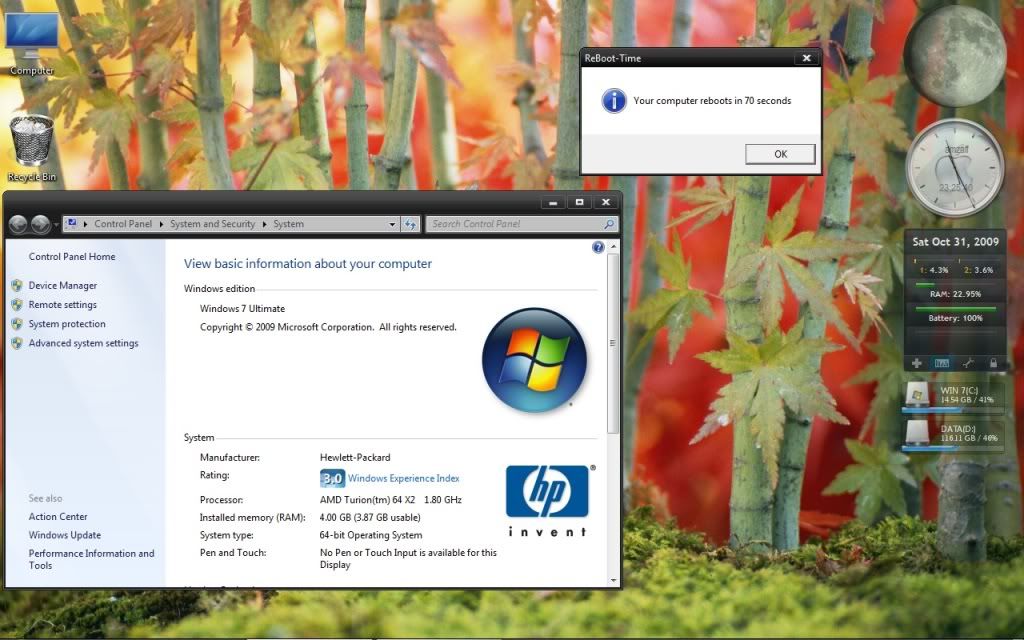Click the blue Help question mark icon

click(598, 247)
